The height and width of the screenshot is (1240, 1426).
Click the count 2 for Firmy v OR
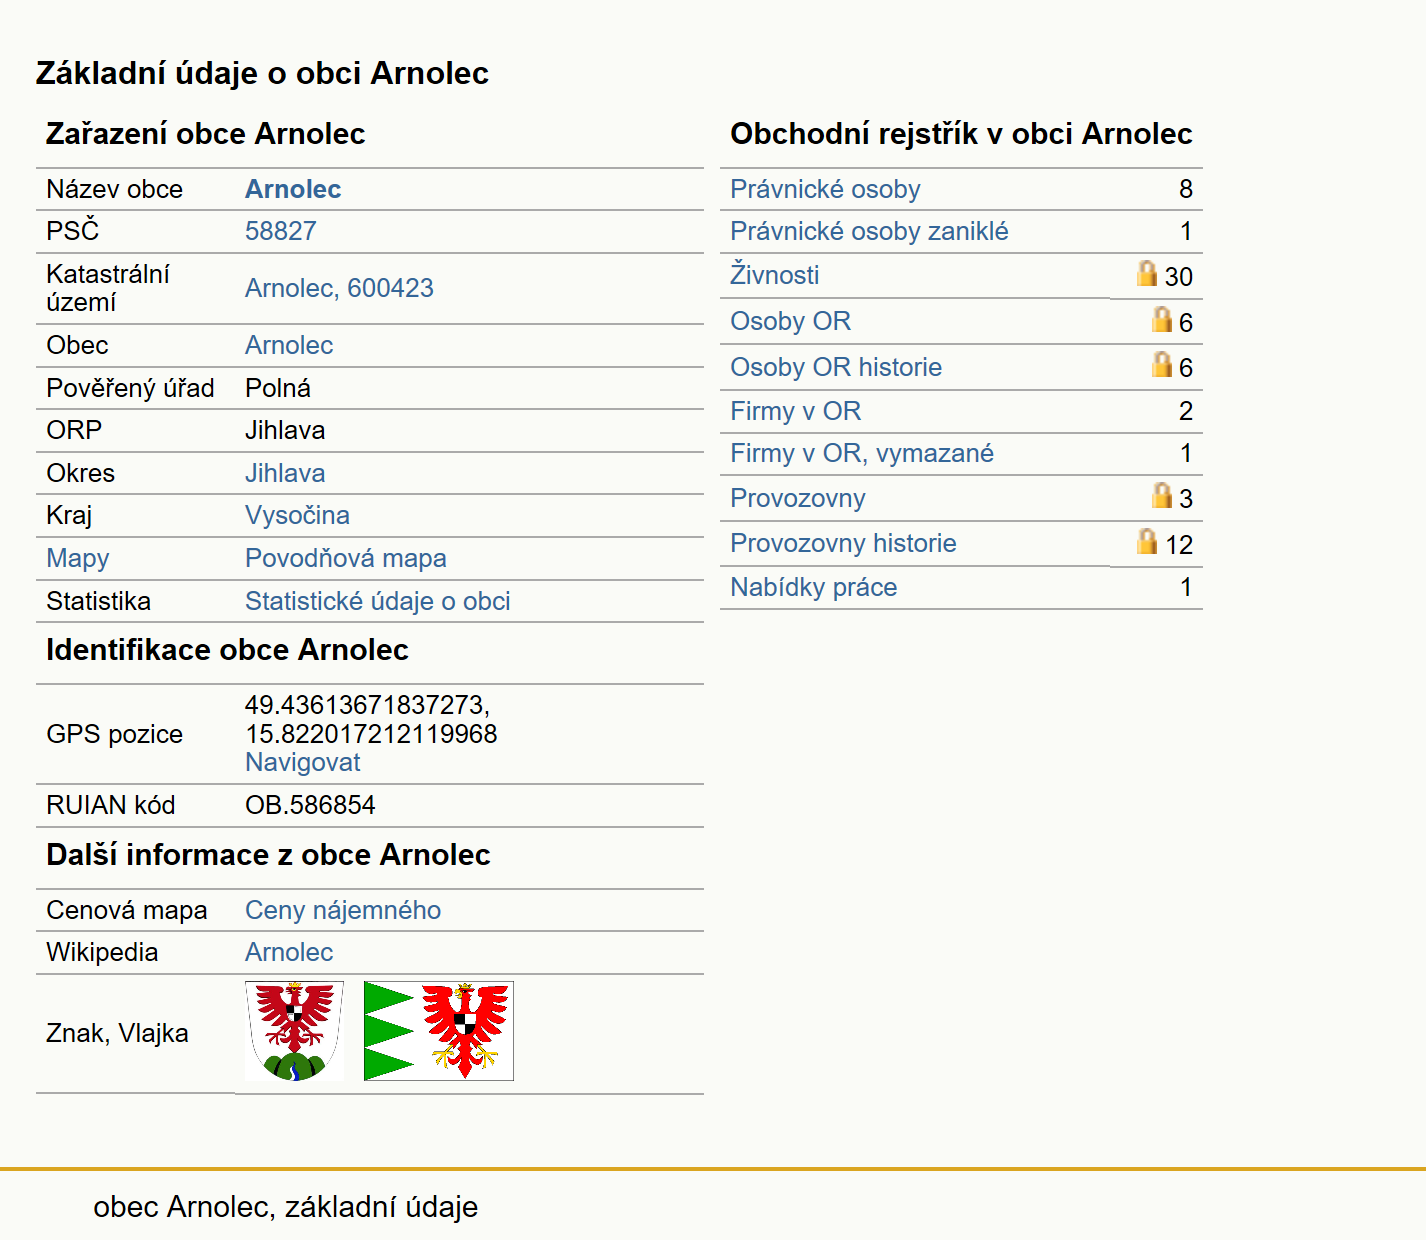click(x=1186, y=411)
